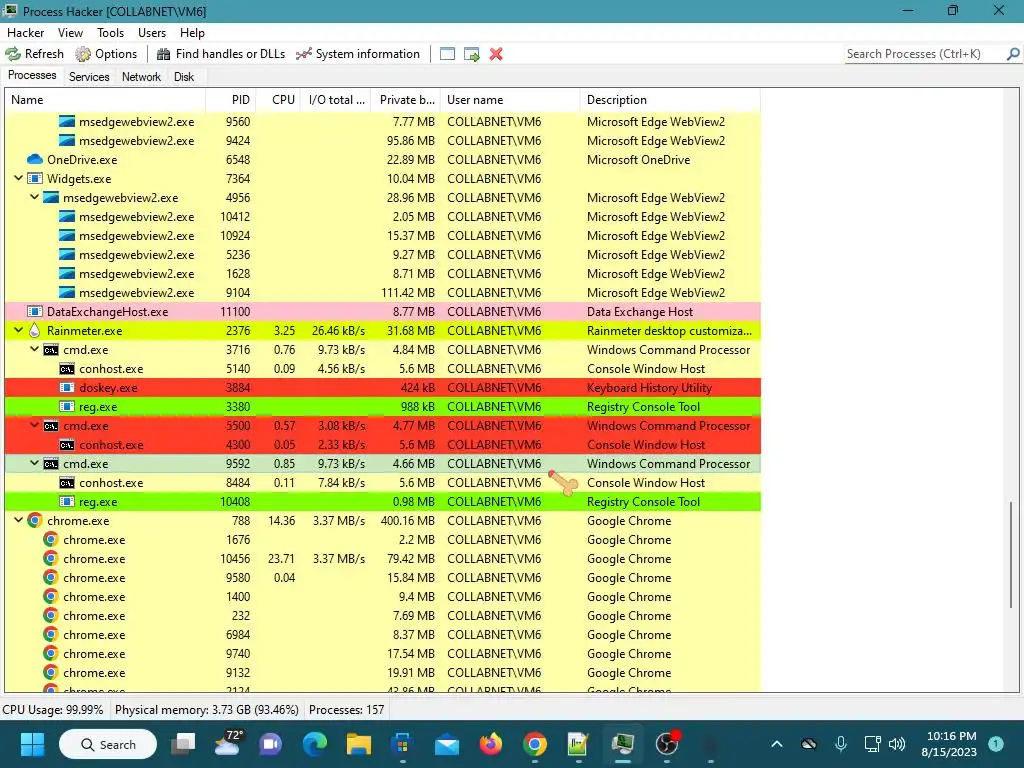Open the Hacker menu
The height and width of the screenshot is (768, 1024).
25,33
